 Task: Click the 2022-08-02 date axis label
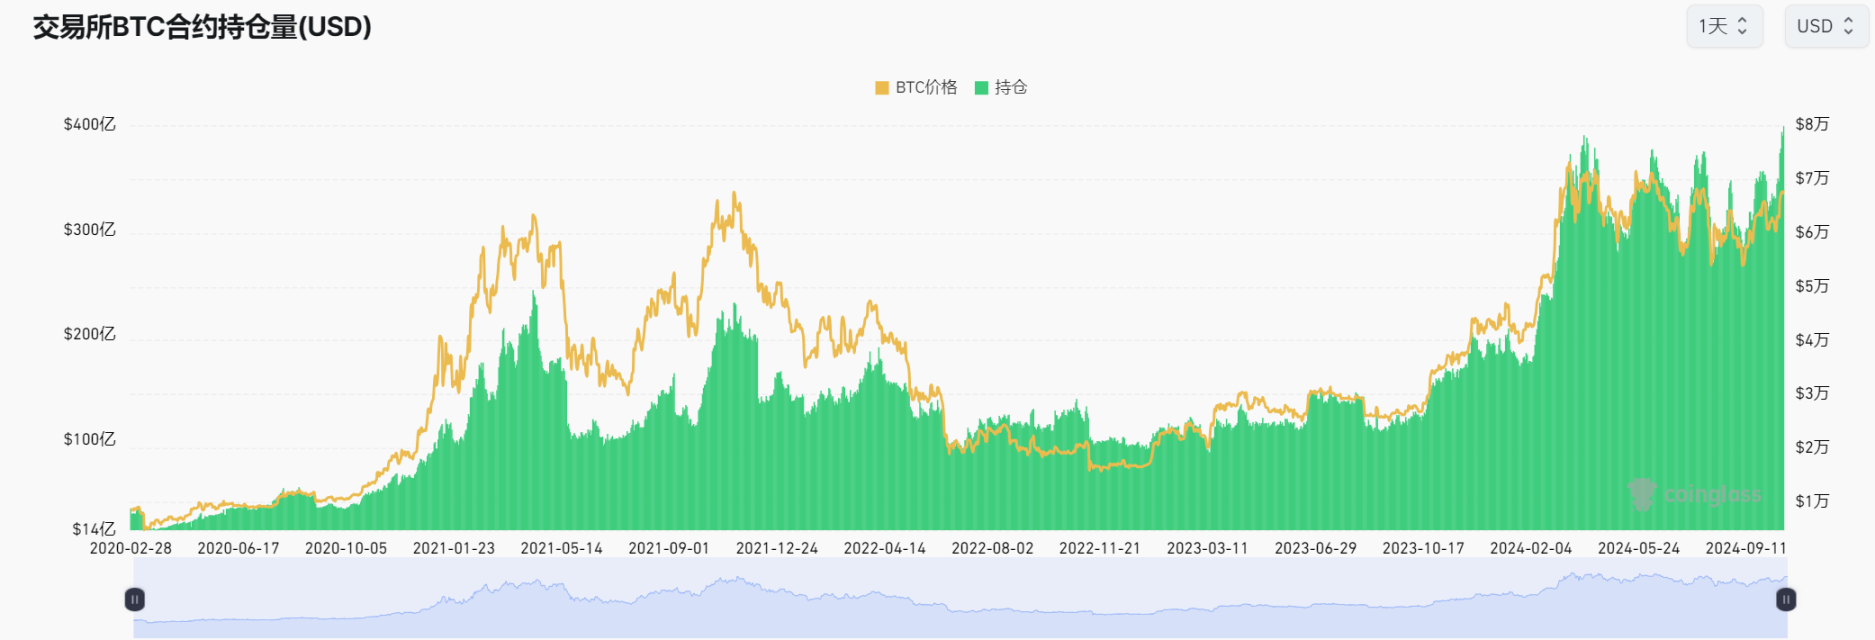(x=992, y=548)
